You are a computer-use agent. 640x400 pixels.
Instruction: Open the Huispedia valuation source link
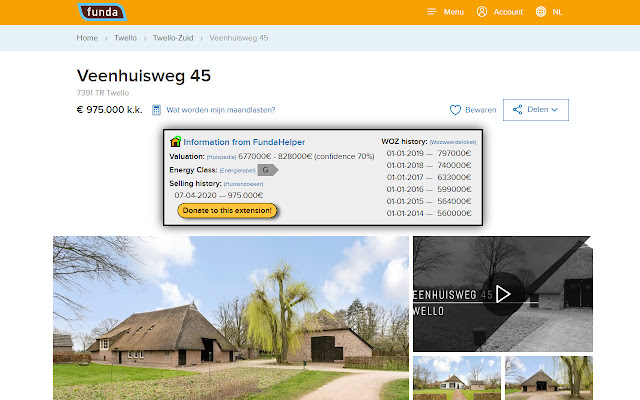[x=221, y=157]
